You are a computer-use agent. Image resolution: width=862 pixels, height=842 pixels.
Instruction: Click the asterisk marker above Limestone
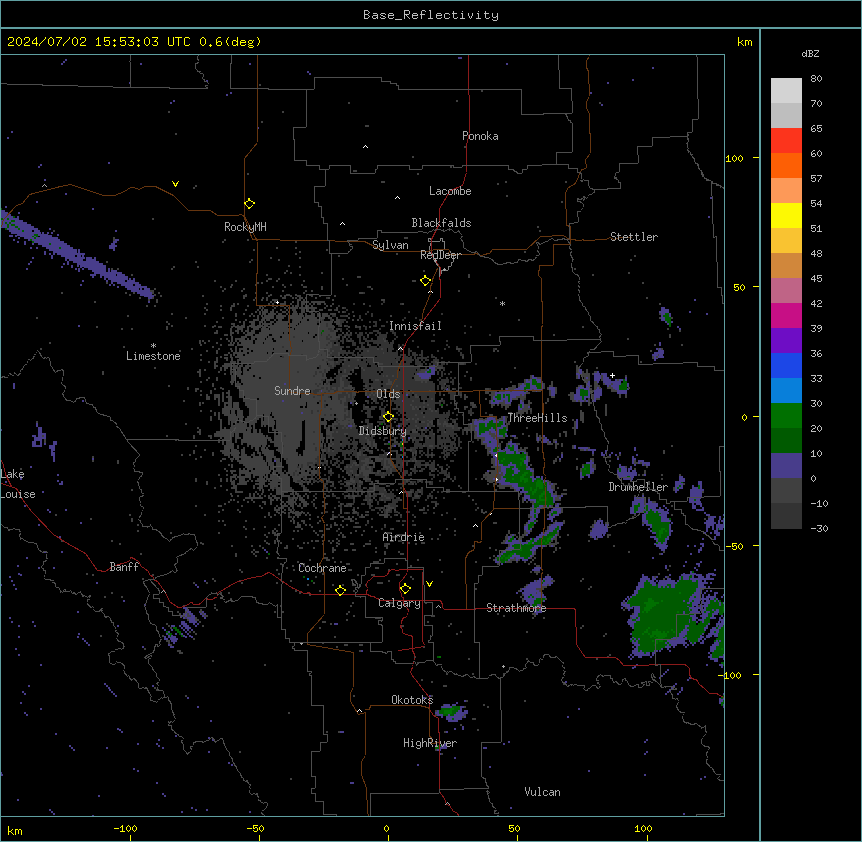[x=153, y=346]
